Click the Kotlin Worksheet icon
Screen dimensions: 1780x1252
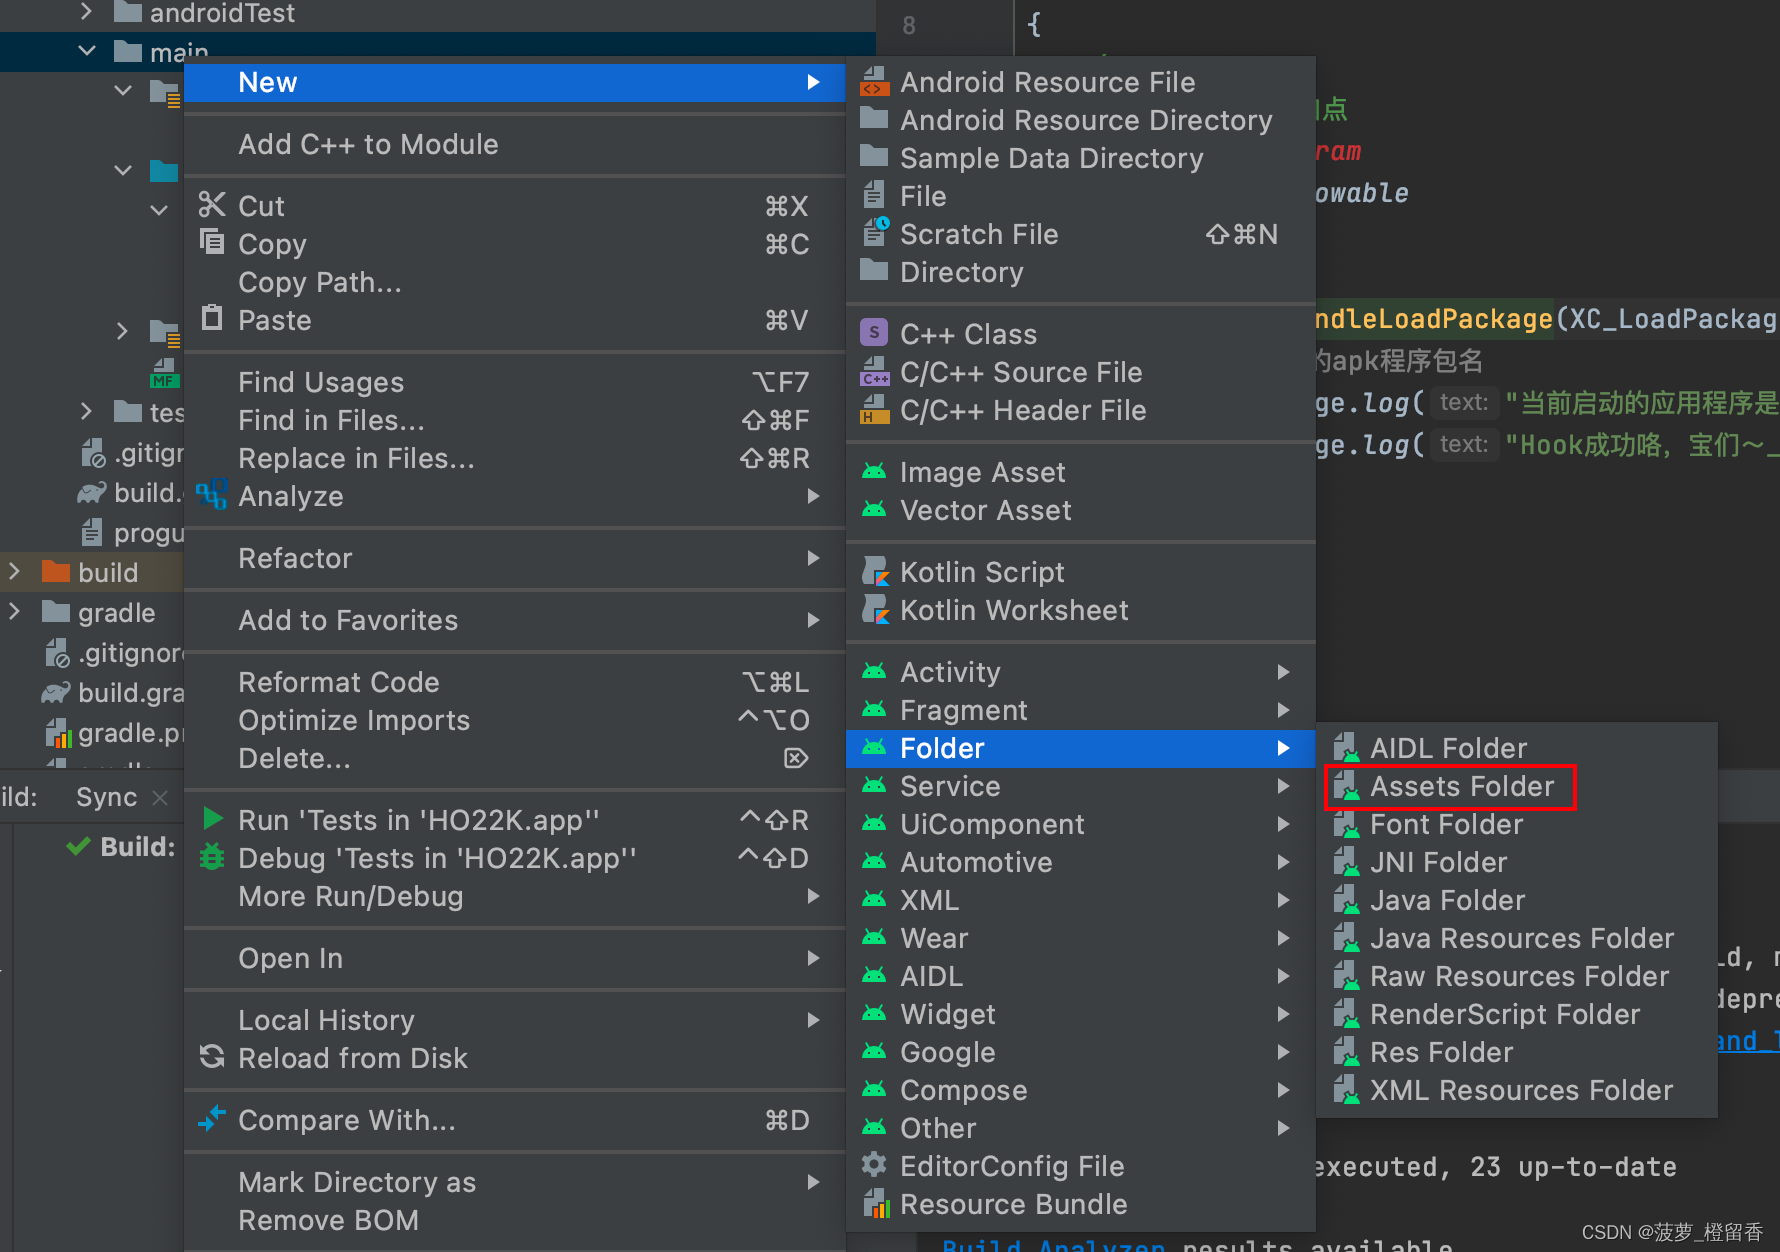[x=875, y=610]
